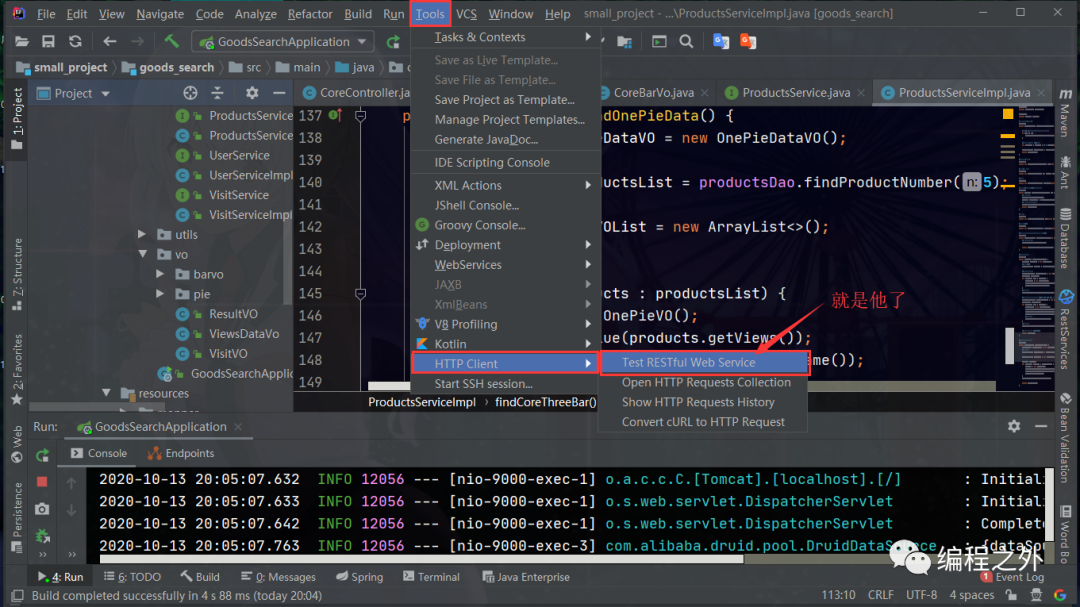
Task: Click the locate target icon in Project panel
Action: click(x=190, y=93)
